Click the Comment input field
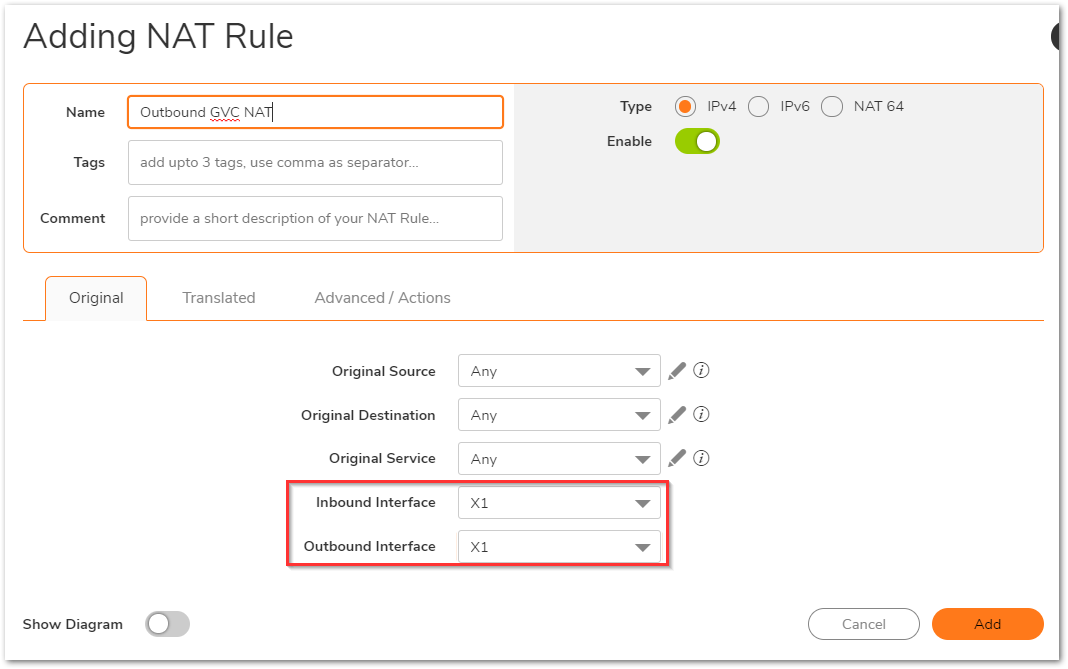1068x669 pixels. (x=315, y=218)
